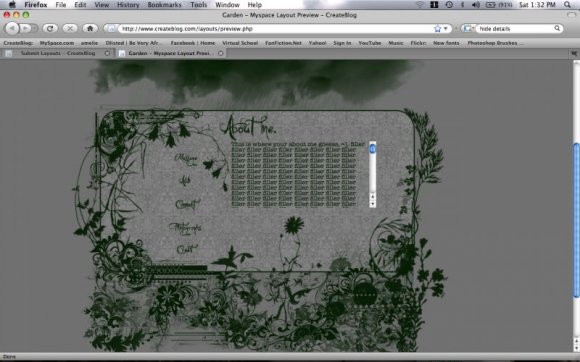Open the View menu
Screen dimensions: 580x362
(x=102, y=5)
